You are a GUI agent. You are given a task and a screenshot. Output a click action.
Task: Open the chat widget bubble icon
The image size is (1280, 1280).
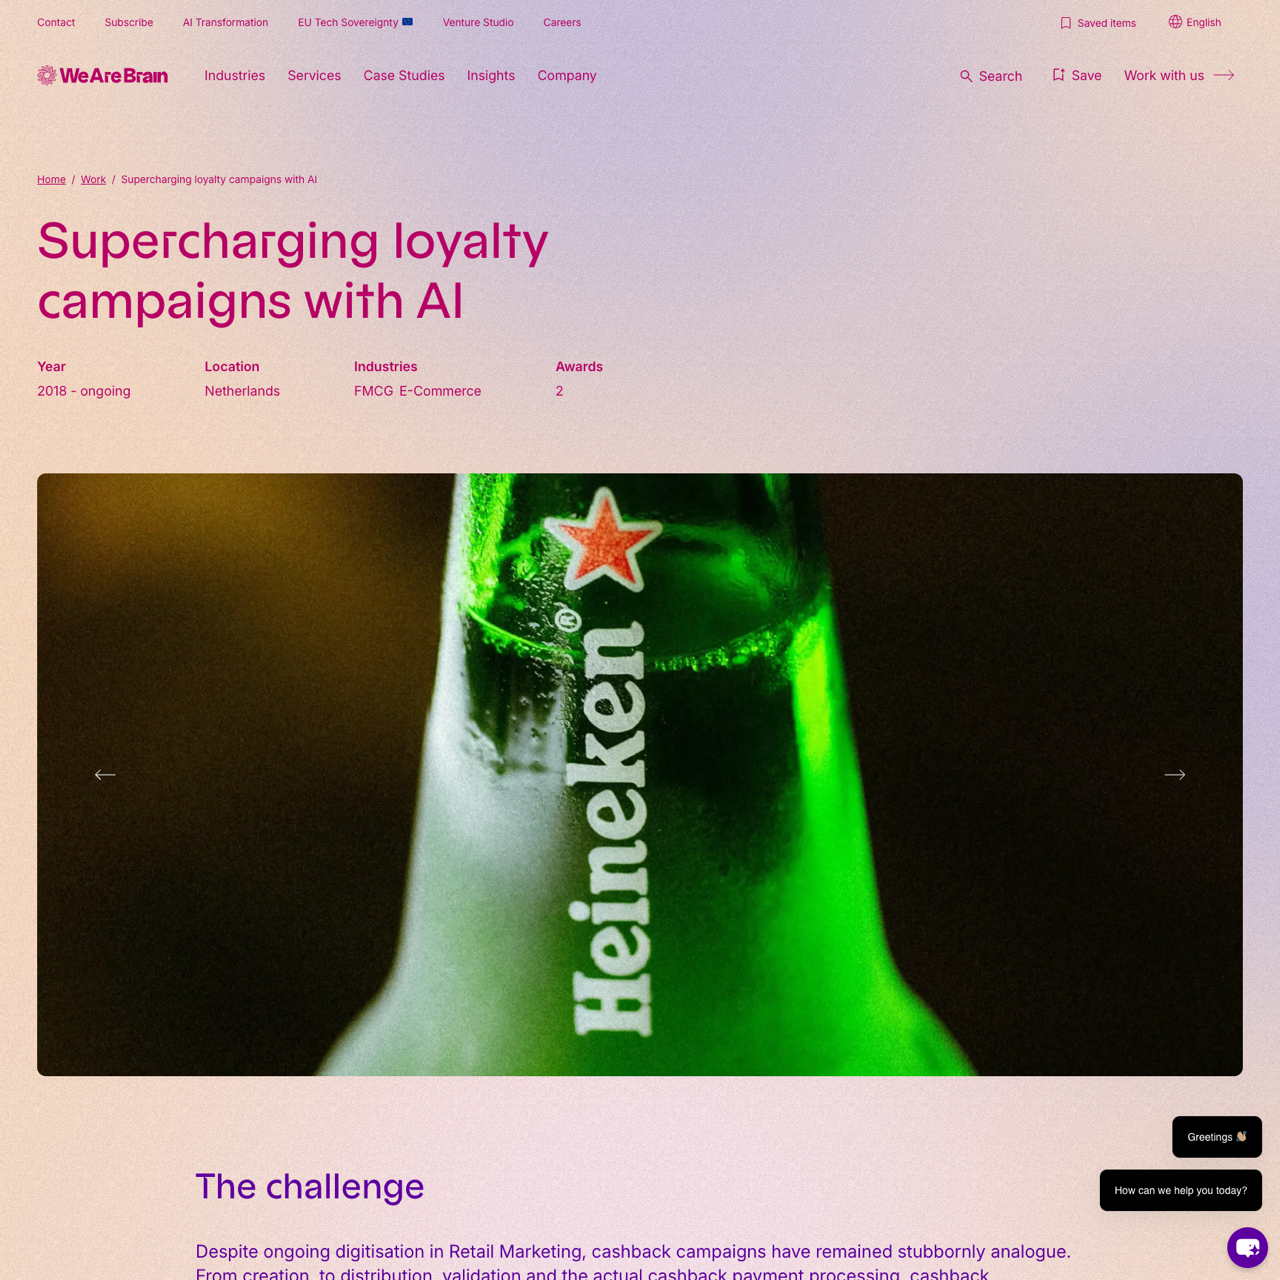pyautogui.click(x=1247, y=1247)
